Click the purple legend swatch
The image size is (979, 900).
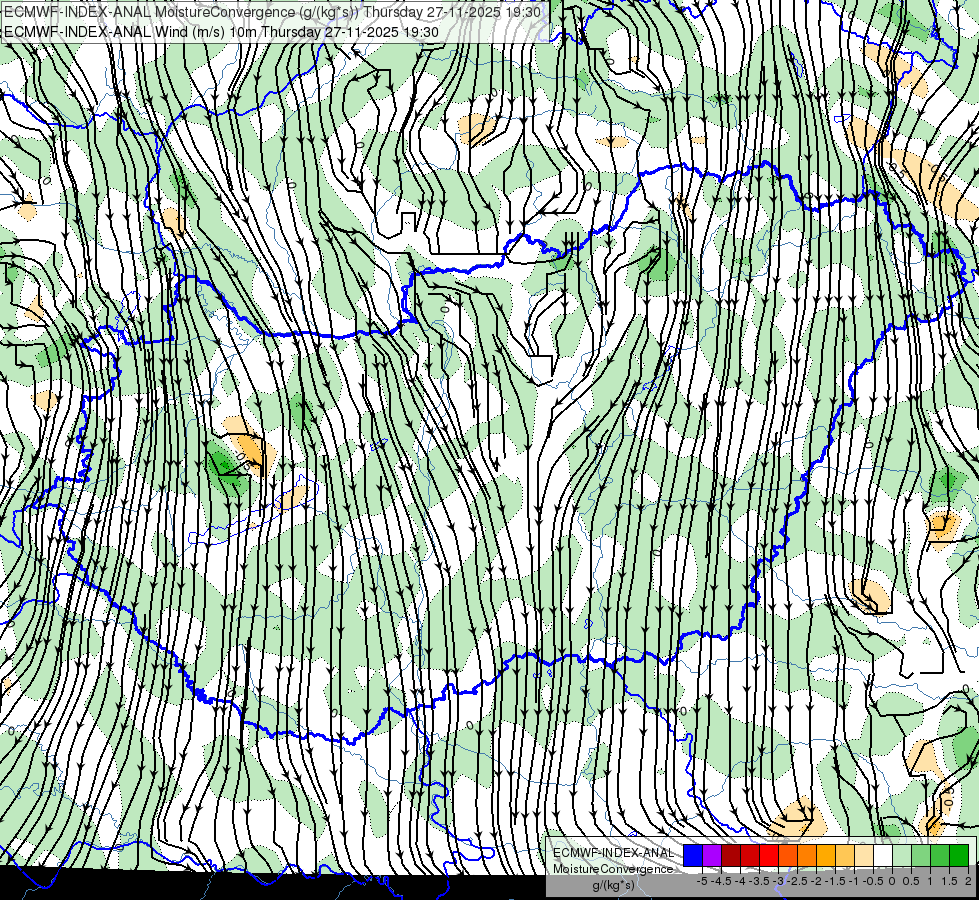[712, 856]
